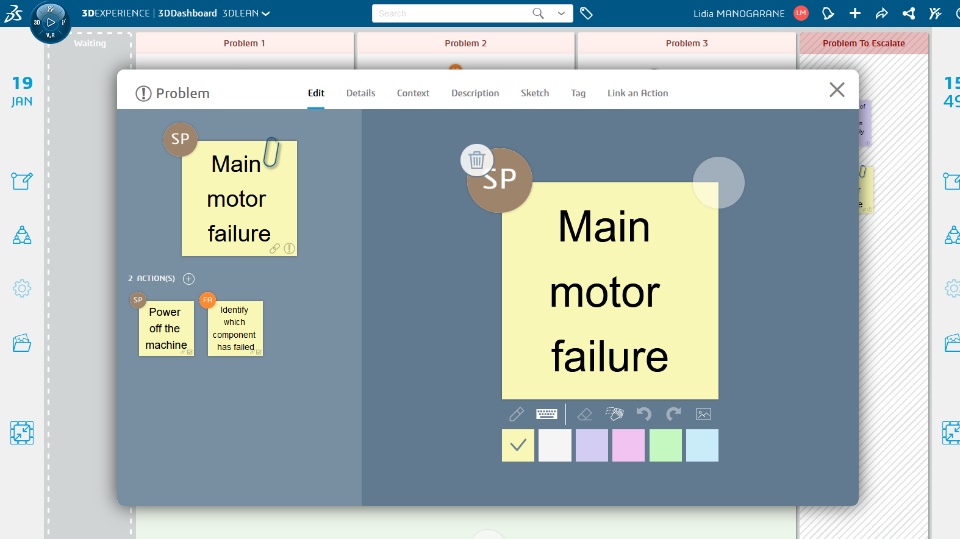Open the tag icon in top bar
Image resolution: width=960 pixels, height=539 pixels.
point(586,13)
